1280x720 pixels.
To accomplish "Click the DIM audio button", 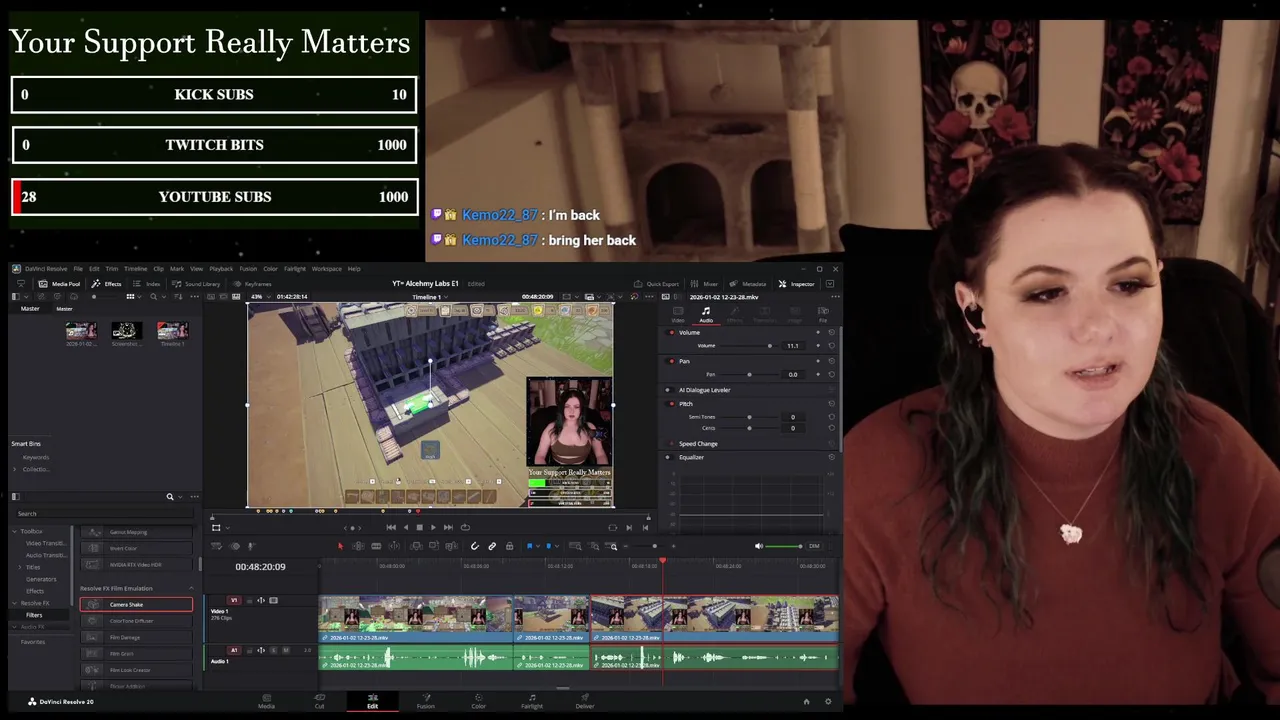I will (814, 546).
